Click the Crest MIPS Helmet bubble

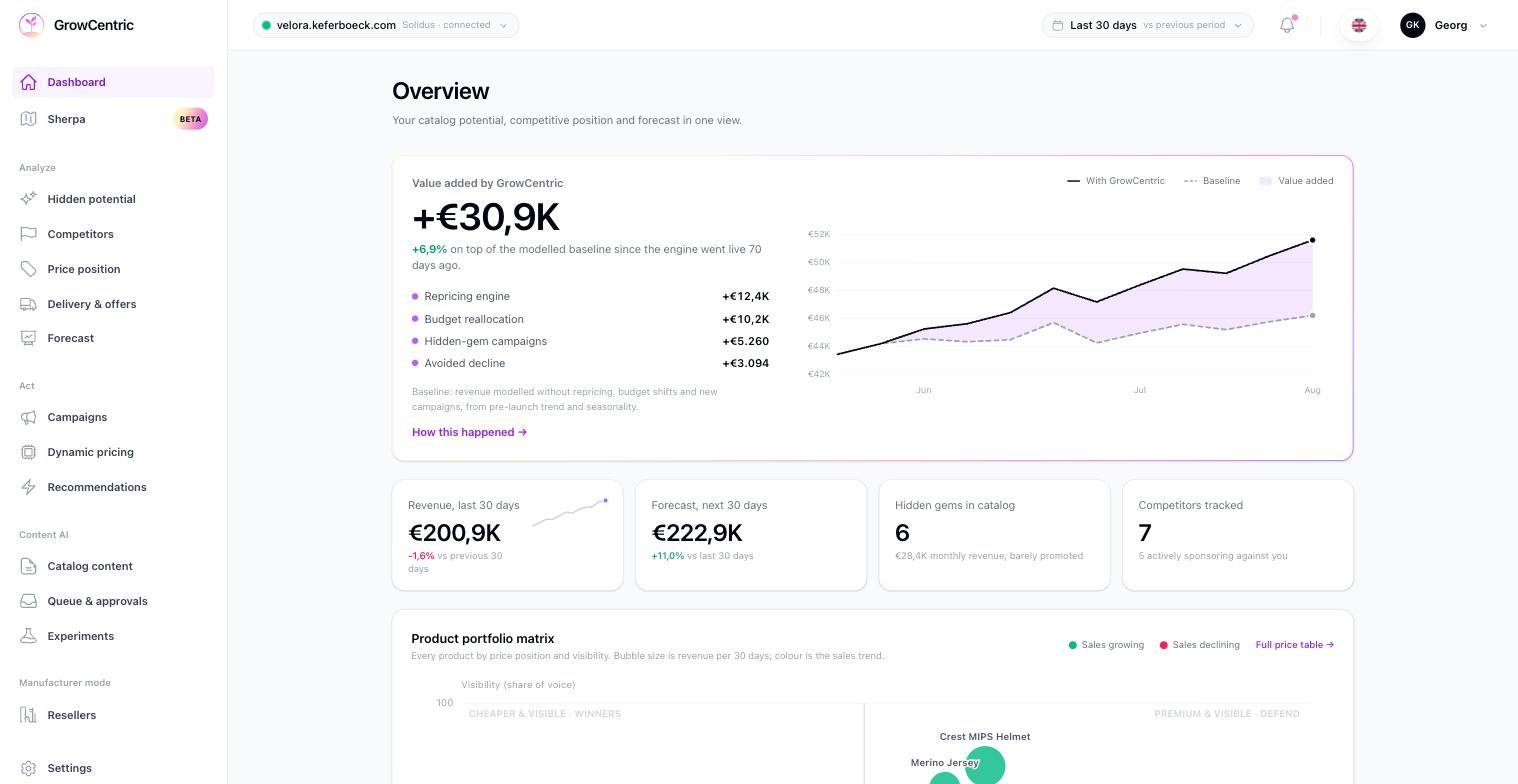[x=985, y=766]
